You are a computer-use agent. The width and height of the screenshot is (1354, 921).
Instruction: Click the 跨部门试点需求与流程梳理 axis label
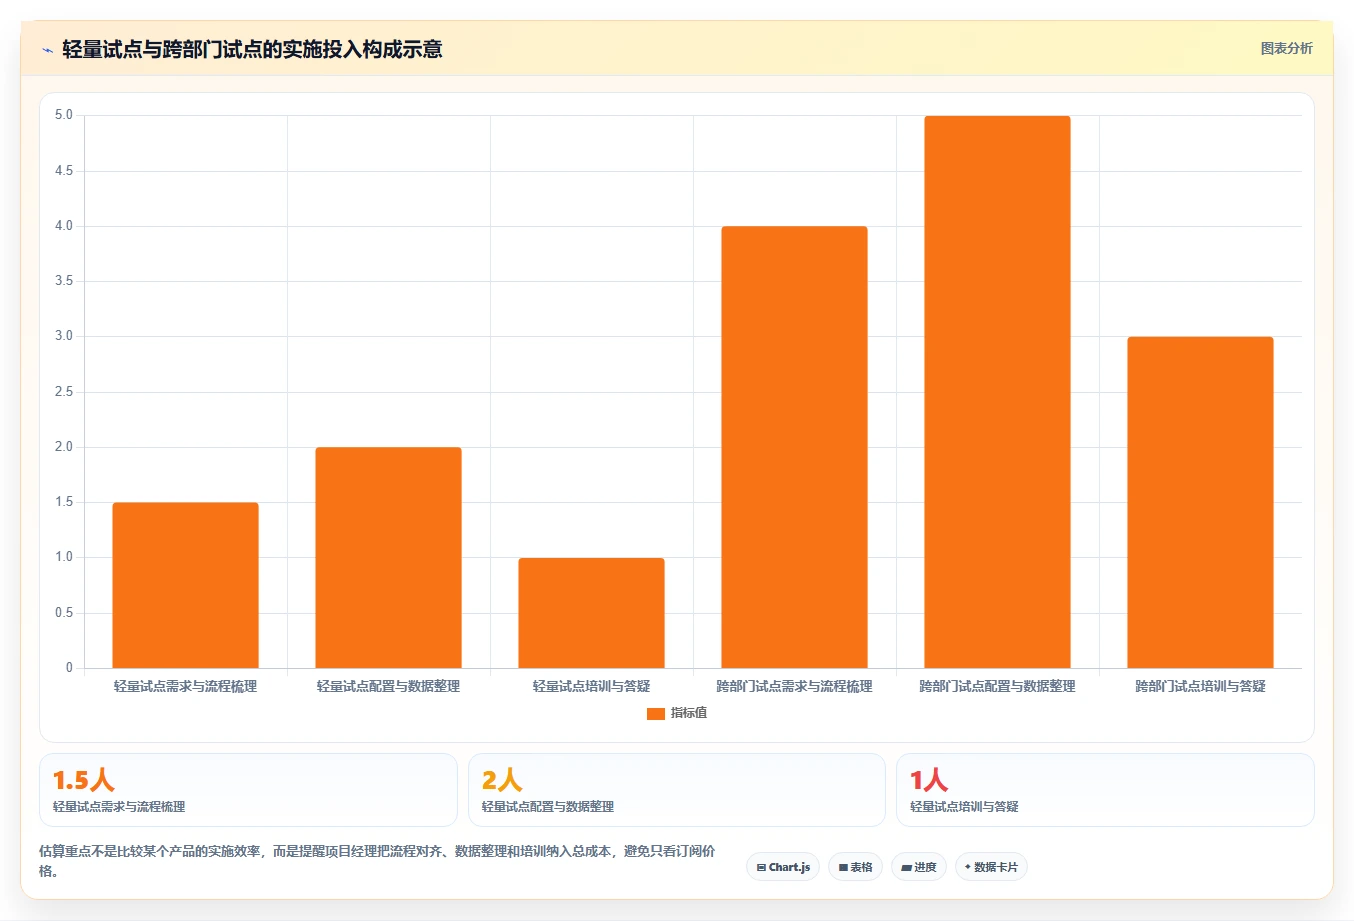tap(794, 686)
